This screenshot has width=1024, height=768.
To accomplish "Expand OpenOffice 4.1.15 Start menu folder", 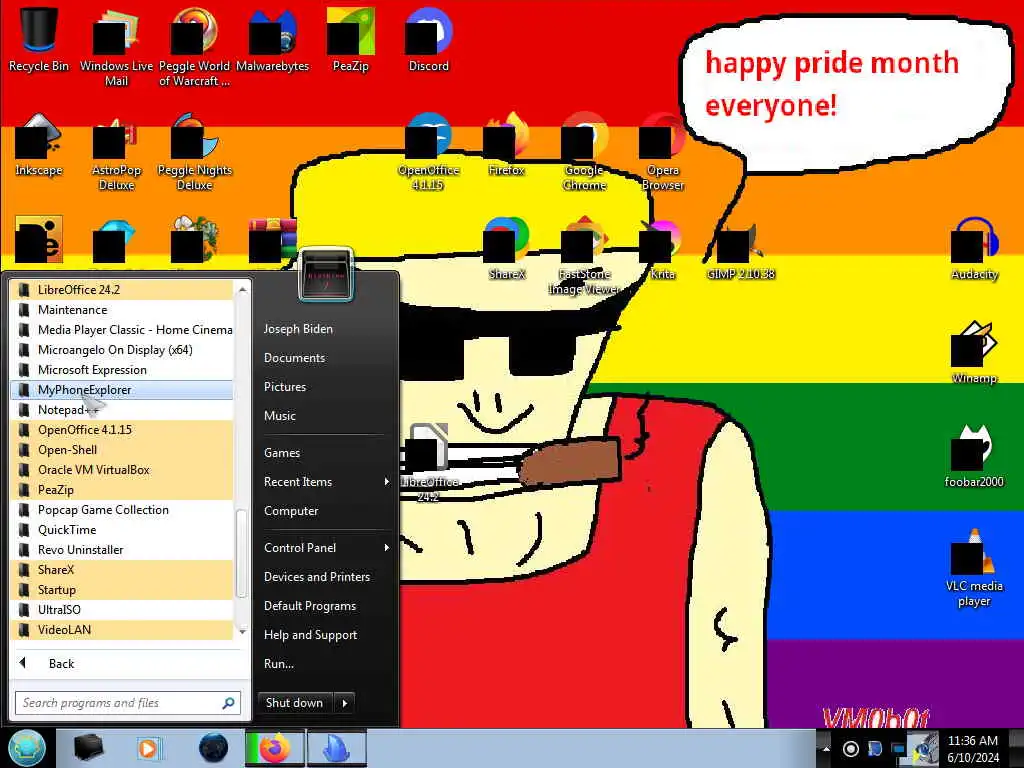I will point(121,430).
